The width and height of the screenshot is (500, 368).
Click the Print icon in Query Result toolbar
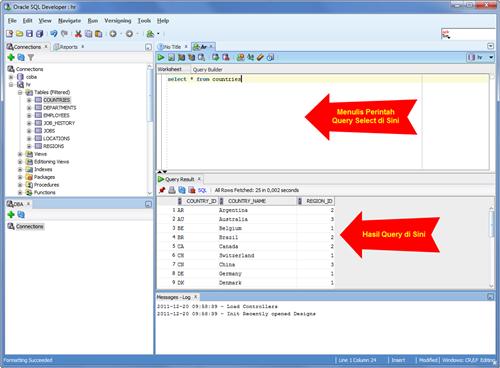click(x=172, y=190)
